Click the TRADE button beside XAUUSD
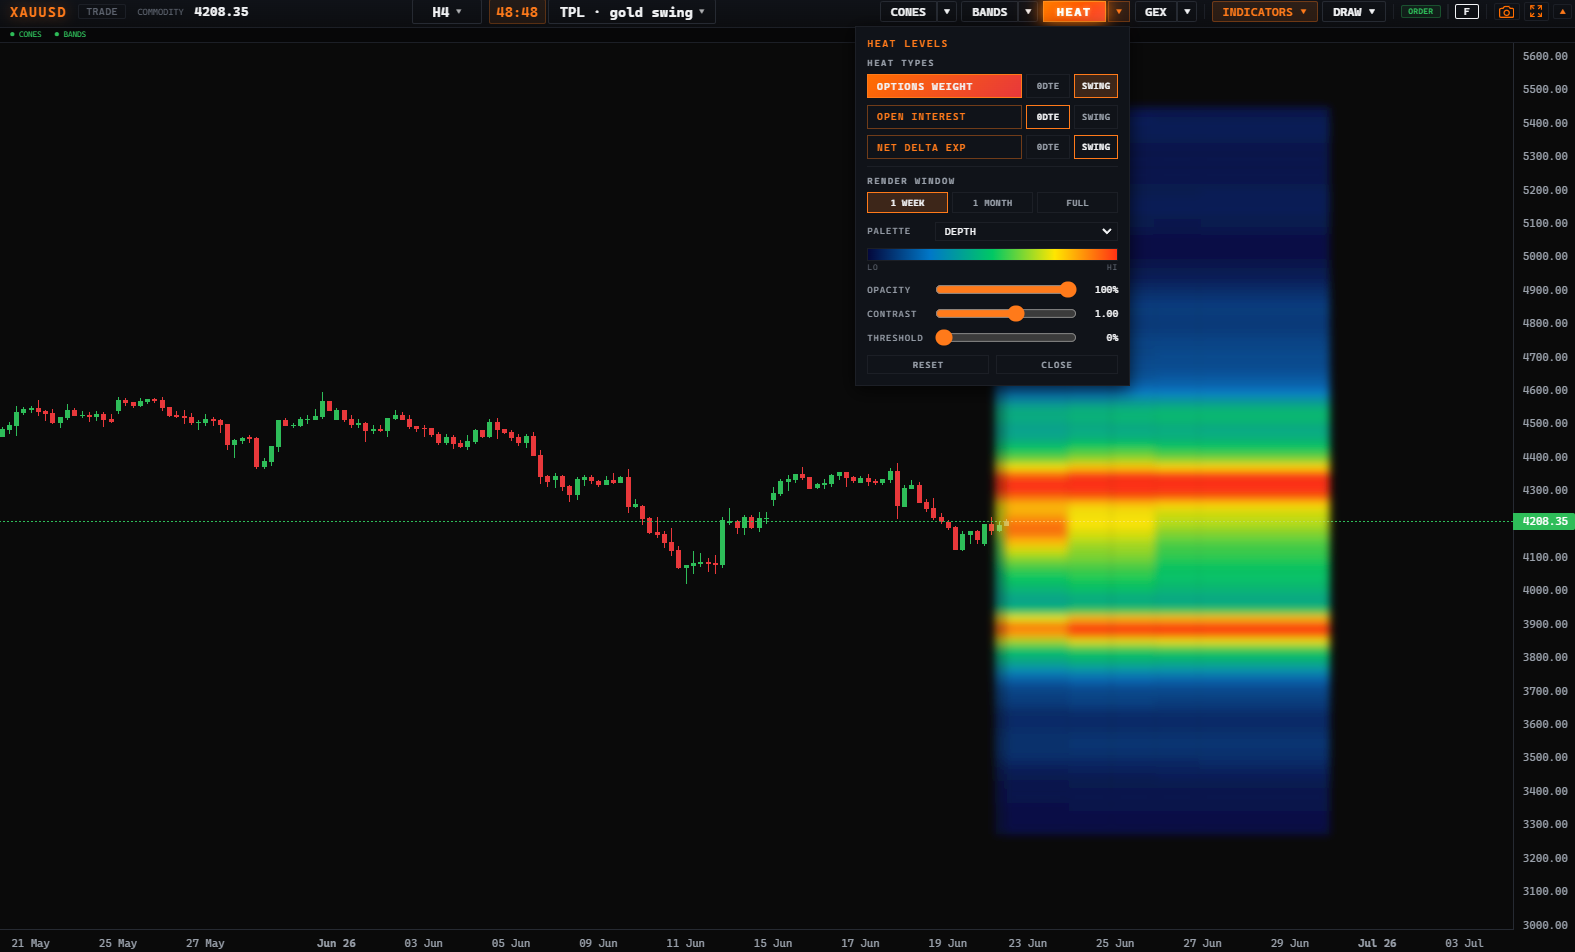Viewport: 1575px width, 952px height. click(x=102, y=12)
